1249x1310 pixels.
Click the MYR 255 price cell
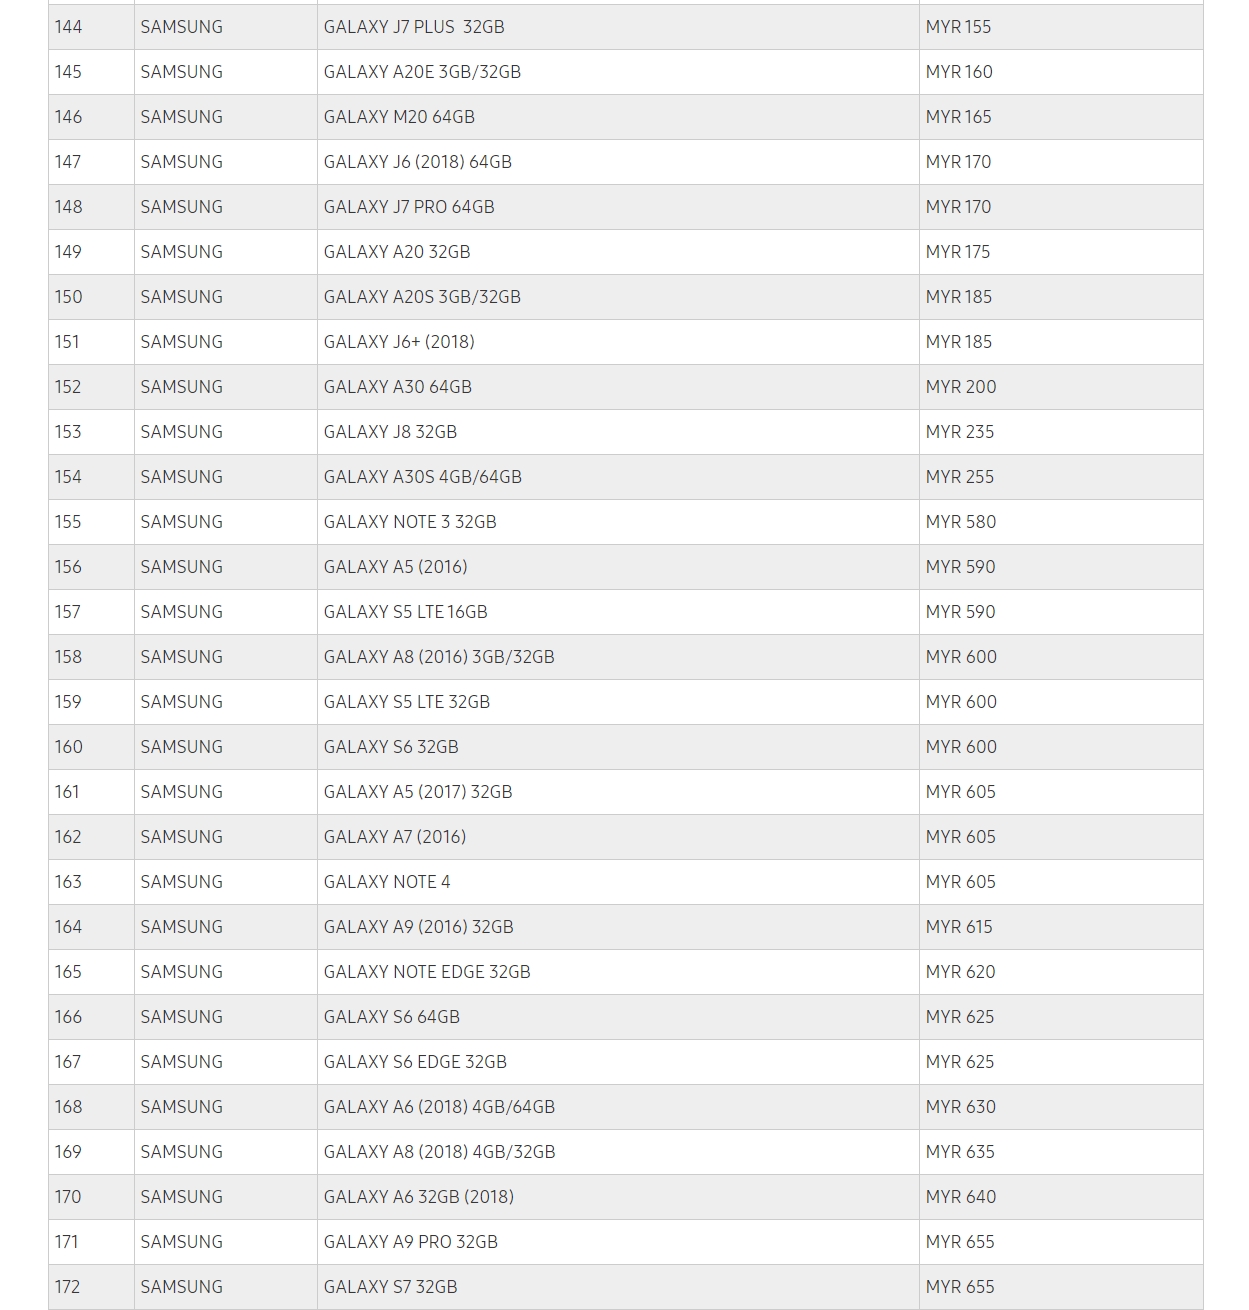point(959,477)
